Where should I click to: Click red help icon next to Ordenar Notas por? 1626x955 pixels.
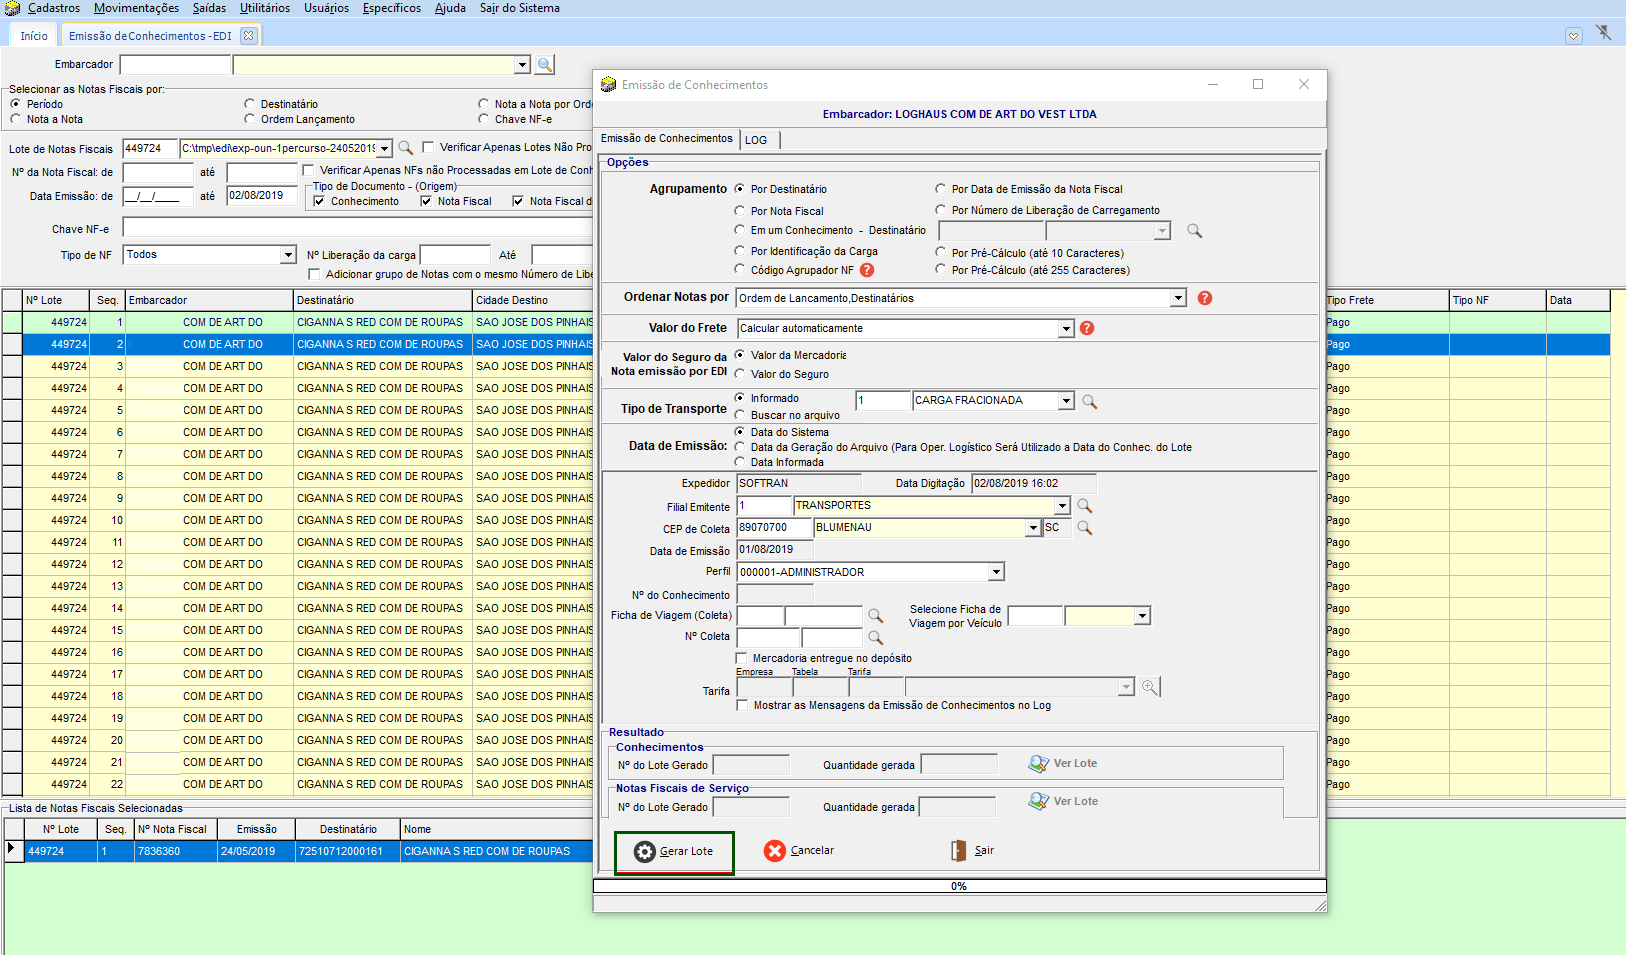tap(1205, 298)
